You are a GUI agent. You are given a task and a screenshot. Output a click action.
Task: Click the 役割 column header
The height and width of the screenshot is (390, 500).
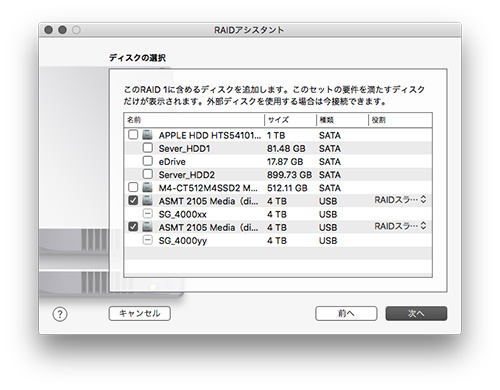click(400, 120)
